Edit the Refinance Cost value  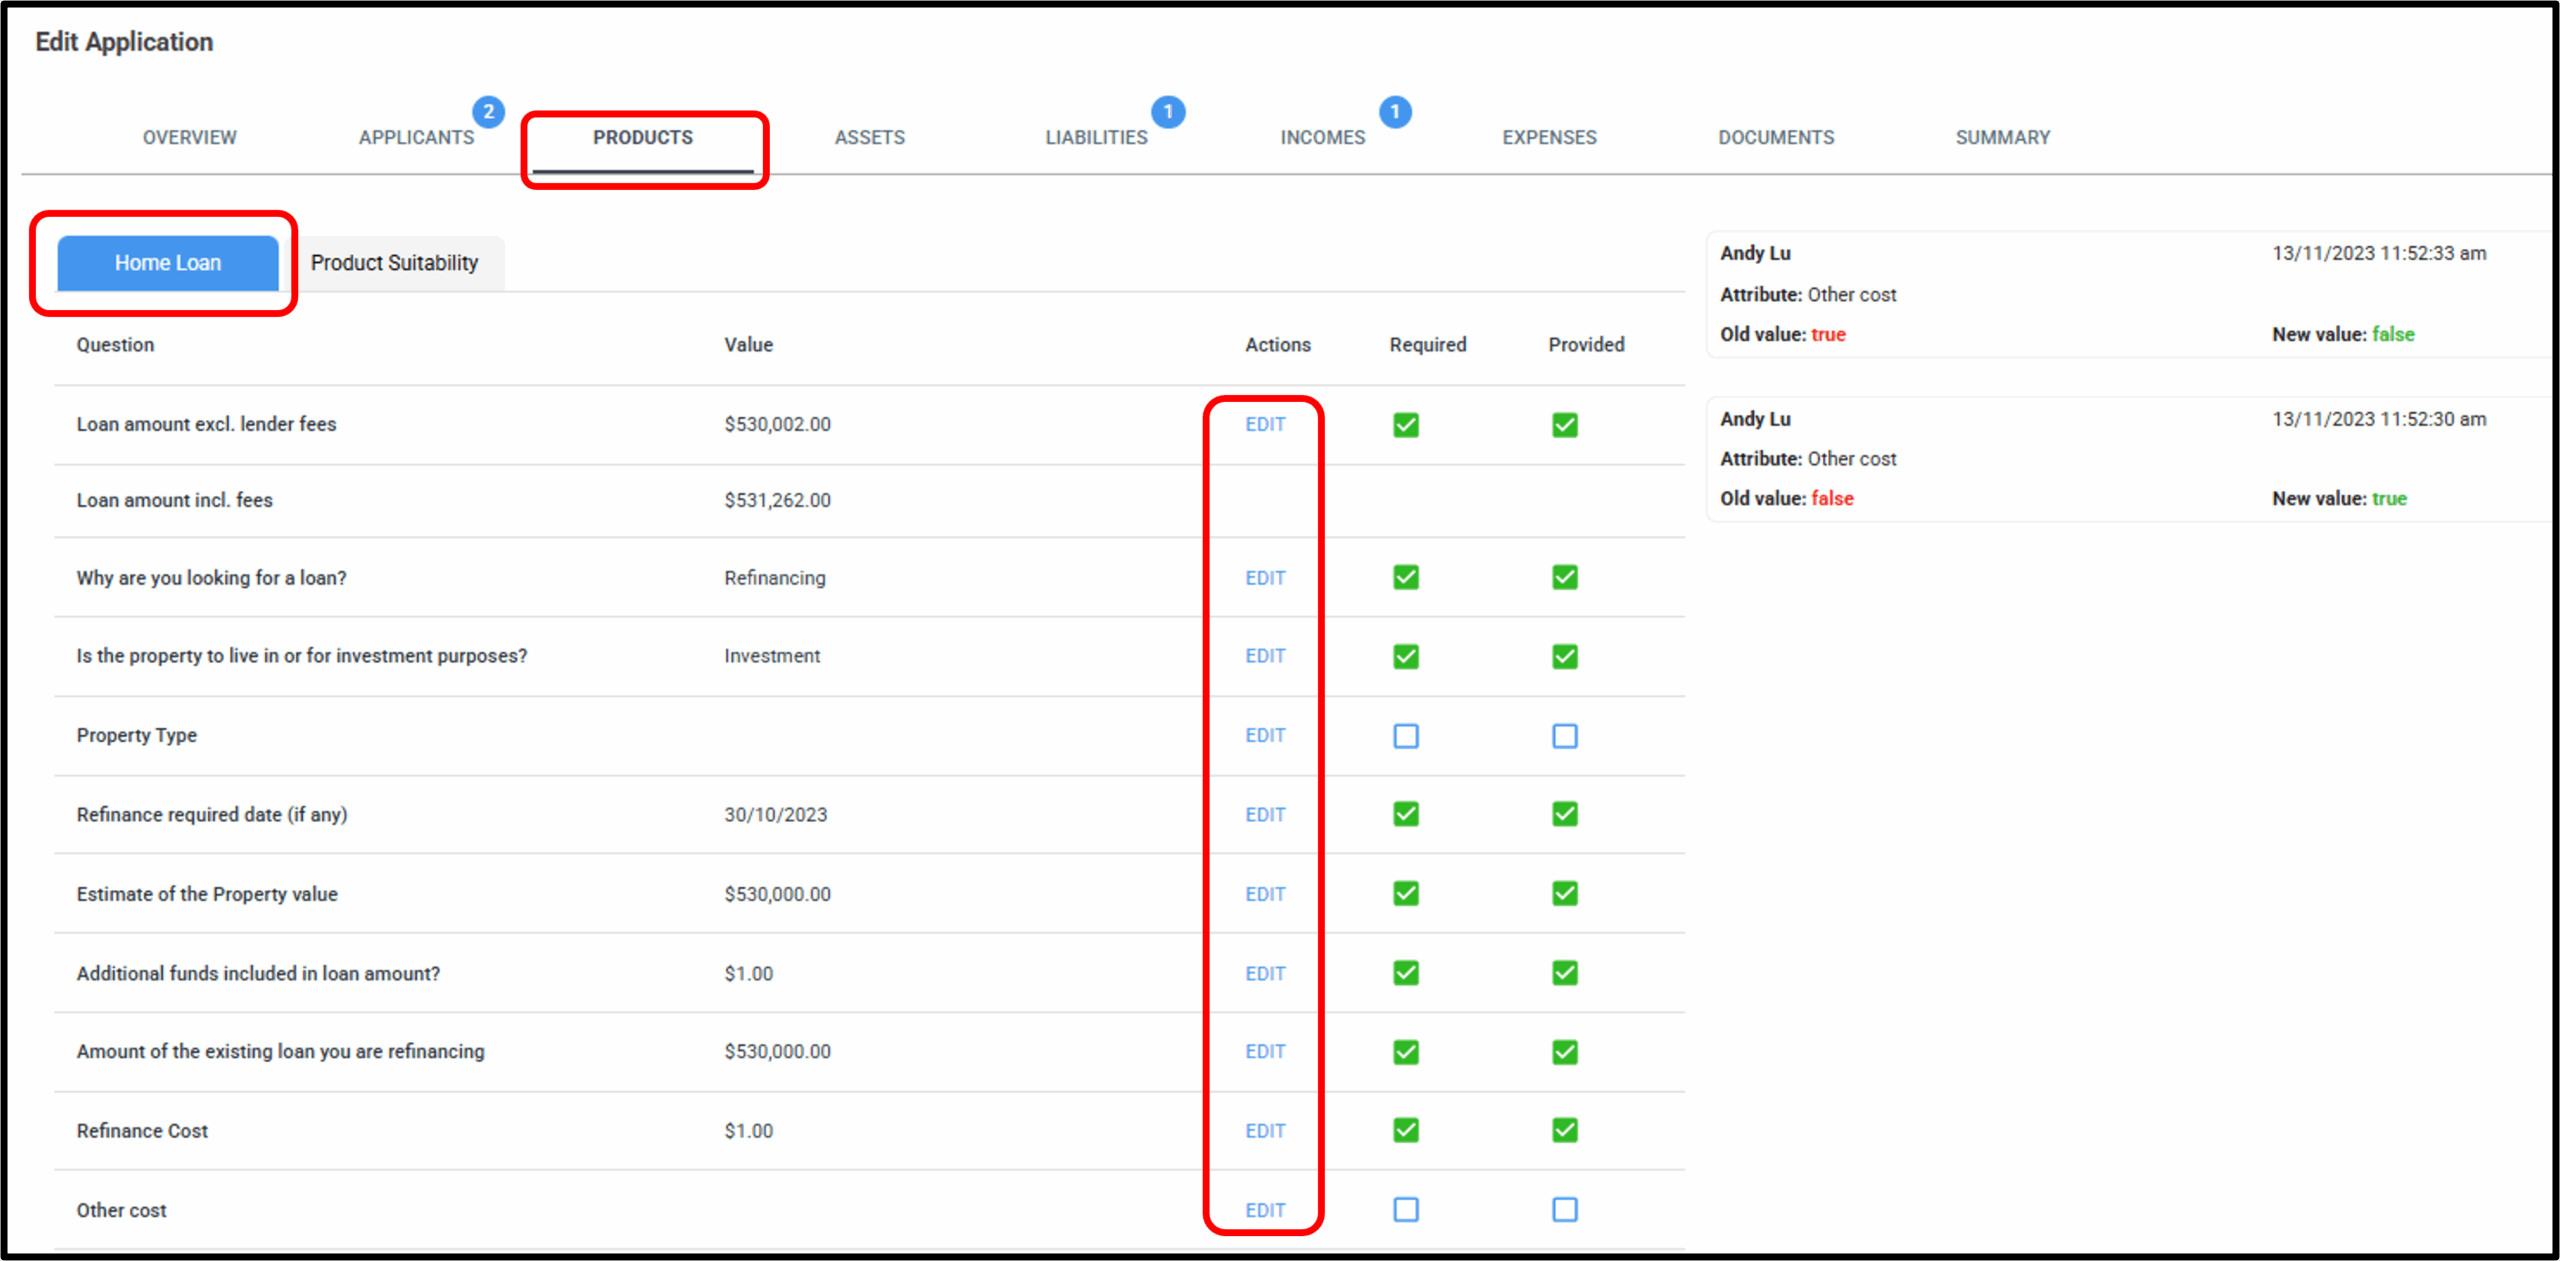[1264, 1131]
